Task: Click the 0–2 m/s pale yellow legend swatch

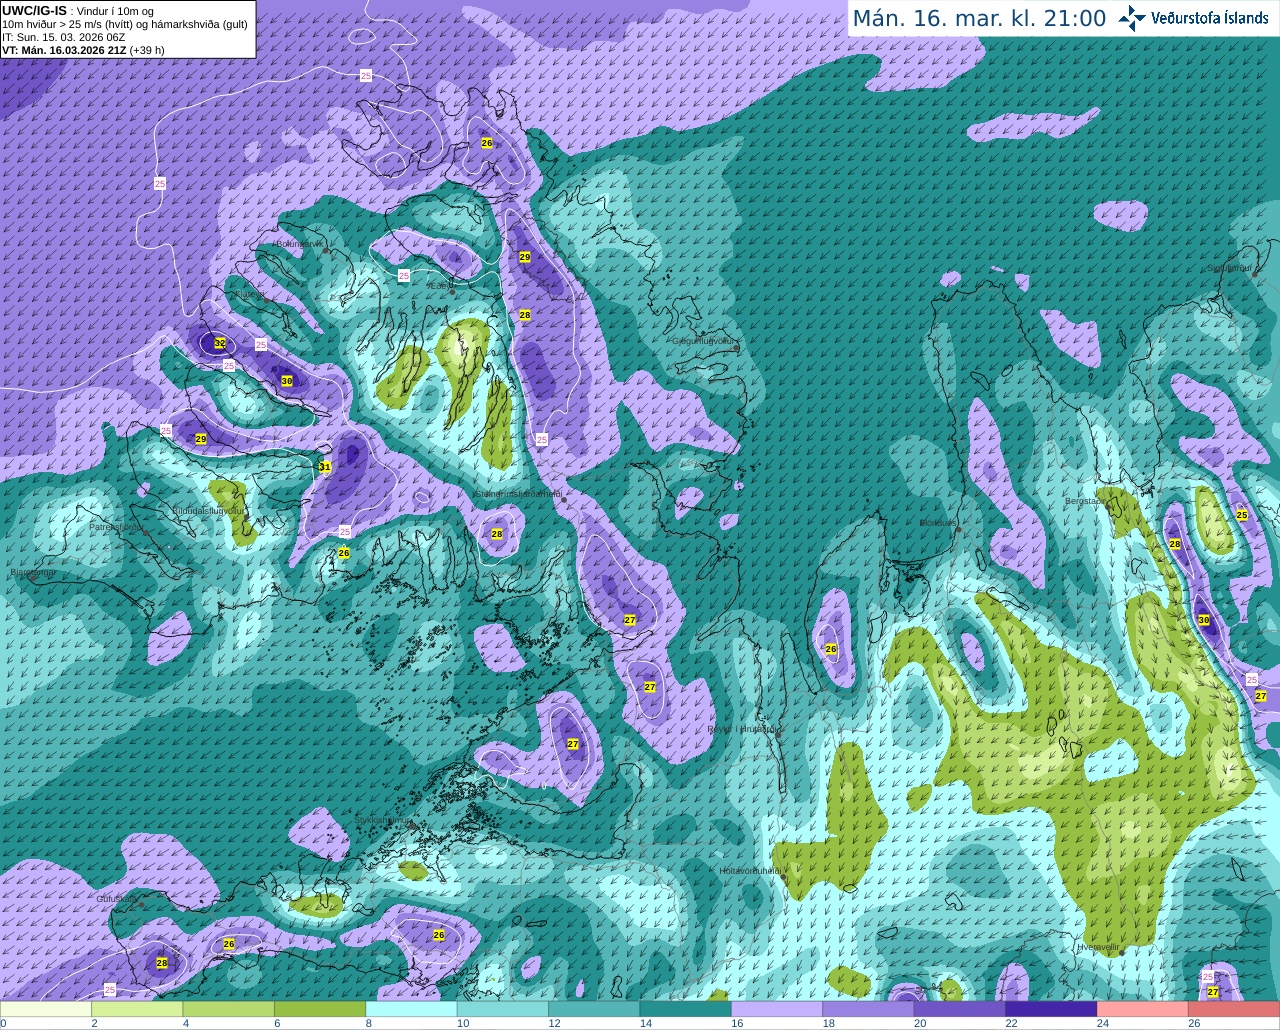Action: pyautogui.click(x=46, y=1009)
